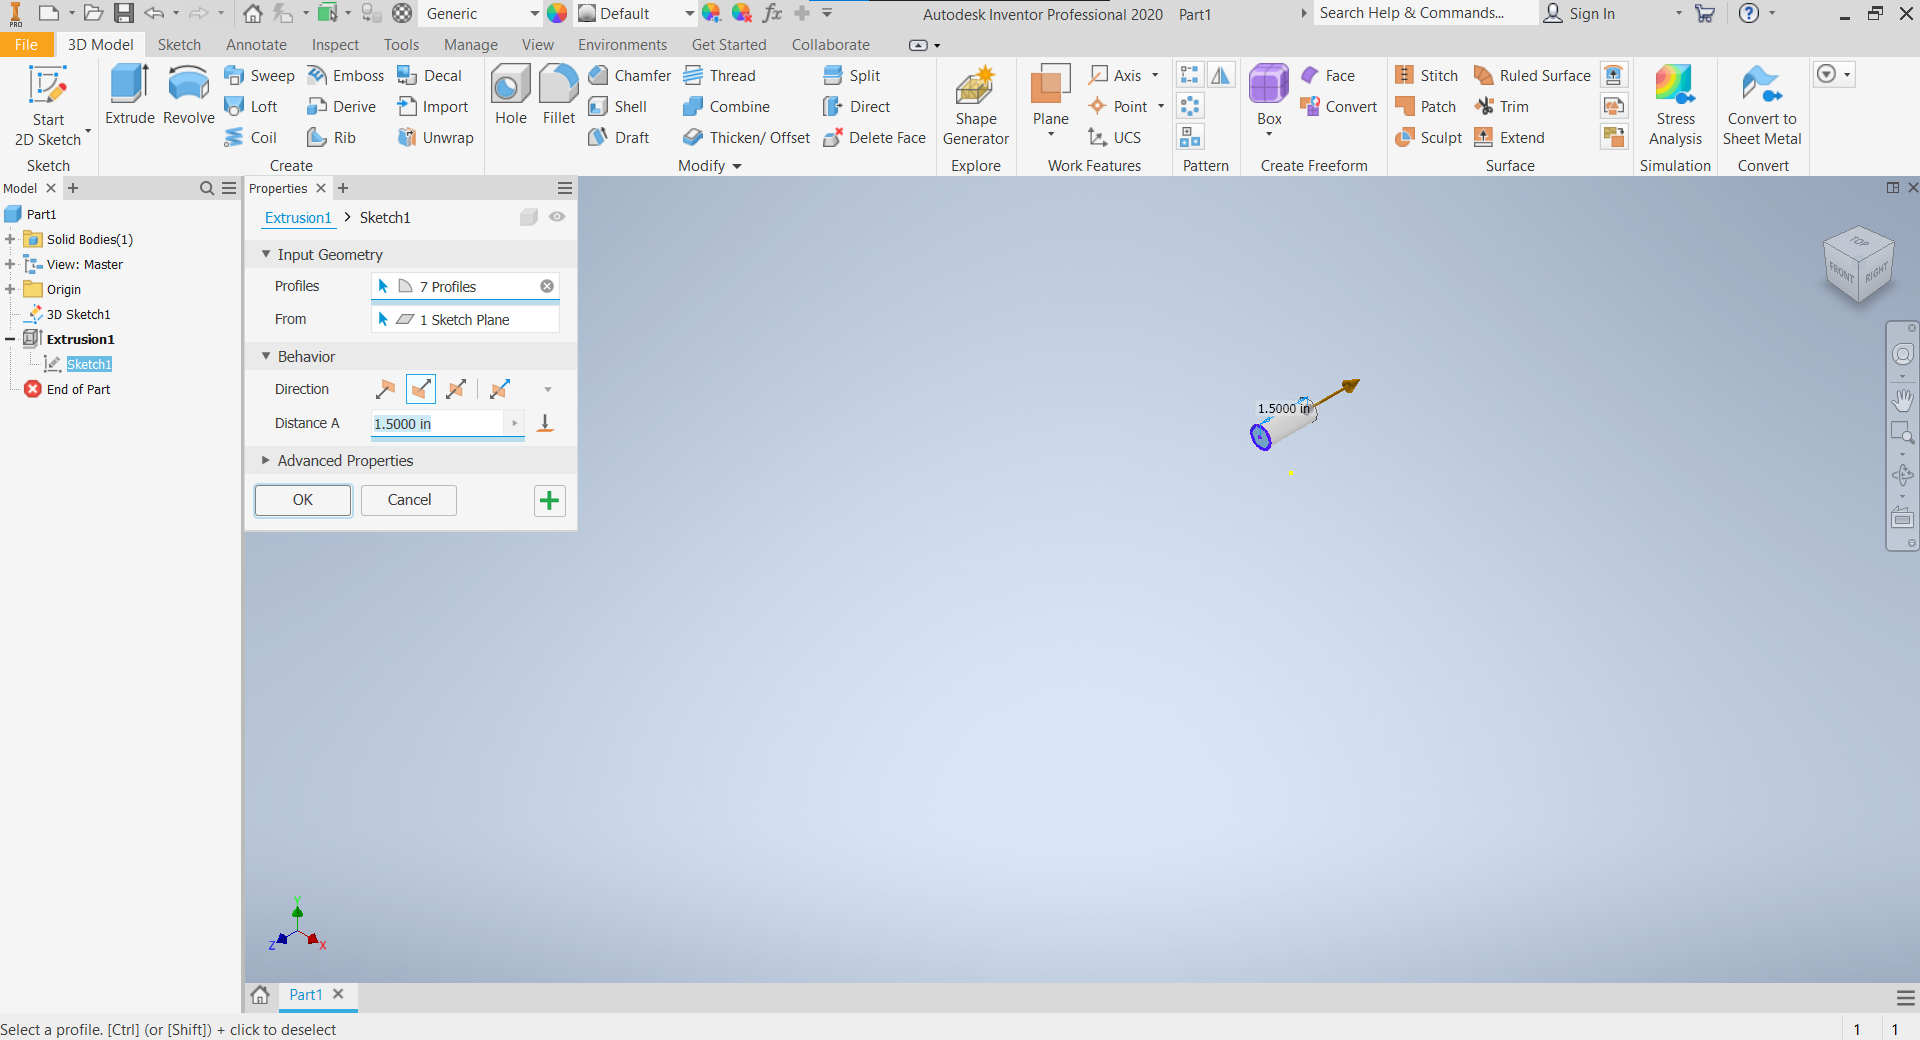Confirm extrusion with OK button
1920x1040 pixels.
[x=303, y=500]
